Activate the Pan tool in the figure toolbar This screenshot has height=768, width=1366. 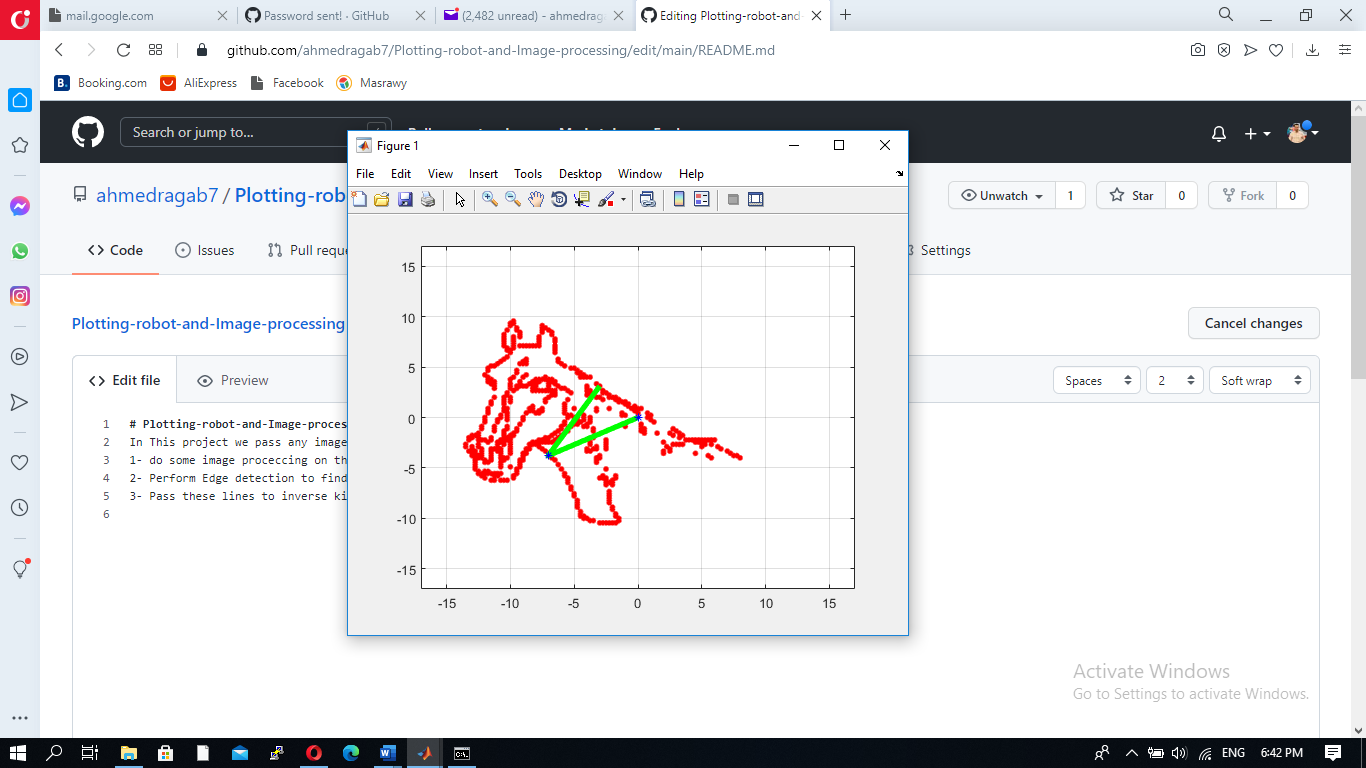click(536, 199)
